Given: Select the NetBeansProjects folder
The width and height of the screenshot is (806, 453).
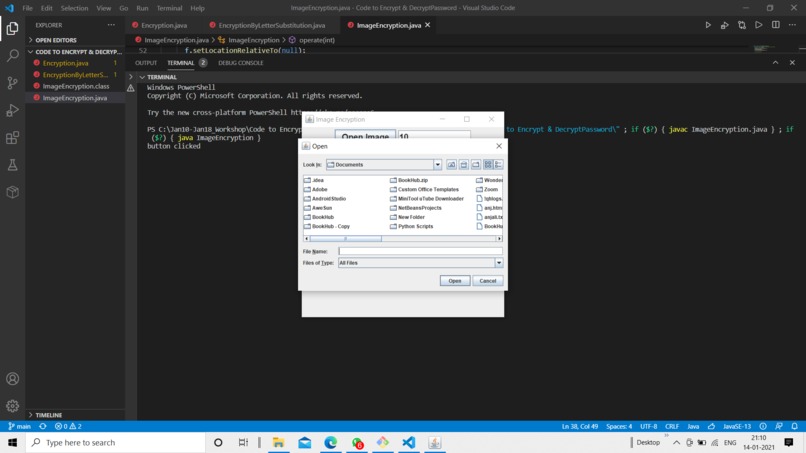Looking at the screenshot, I should click(415, 208).
